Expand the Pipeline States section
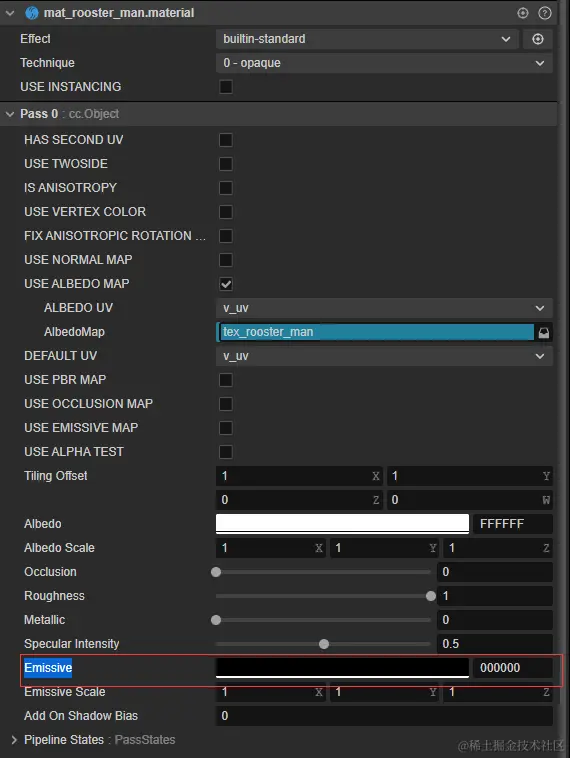 coord(14,740)
